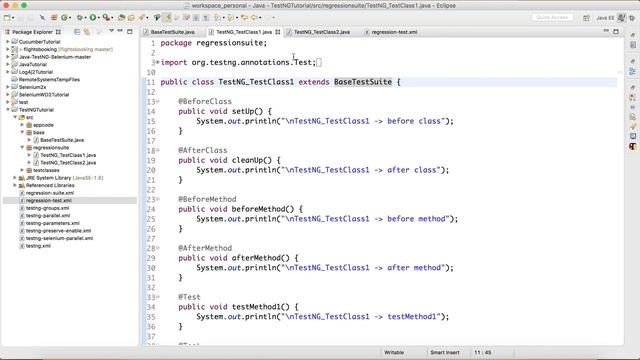
Task: Switch to the Java EE perspective
Action: pyautogui.click(x=605, y=18)
